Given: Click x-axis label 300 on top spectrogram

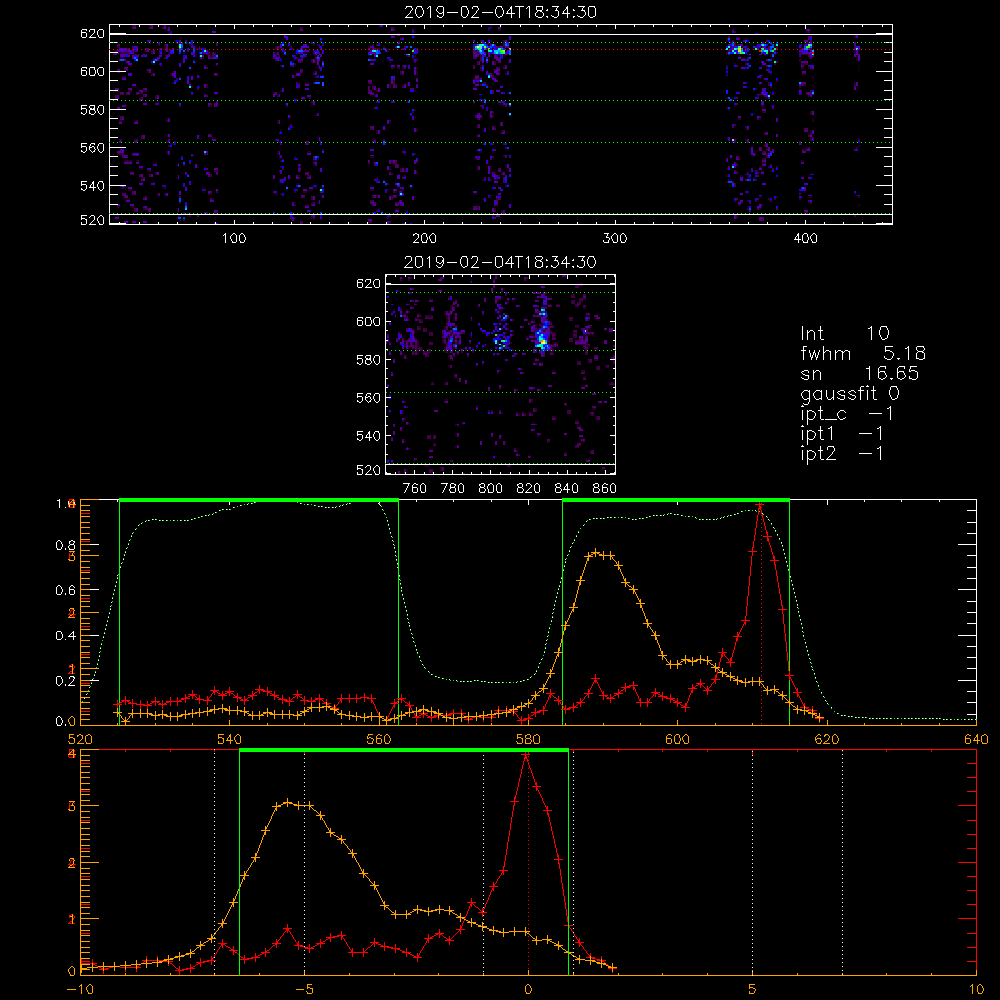Looking at the screenshot, I should tap(615, 239).
